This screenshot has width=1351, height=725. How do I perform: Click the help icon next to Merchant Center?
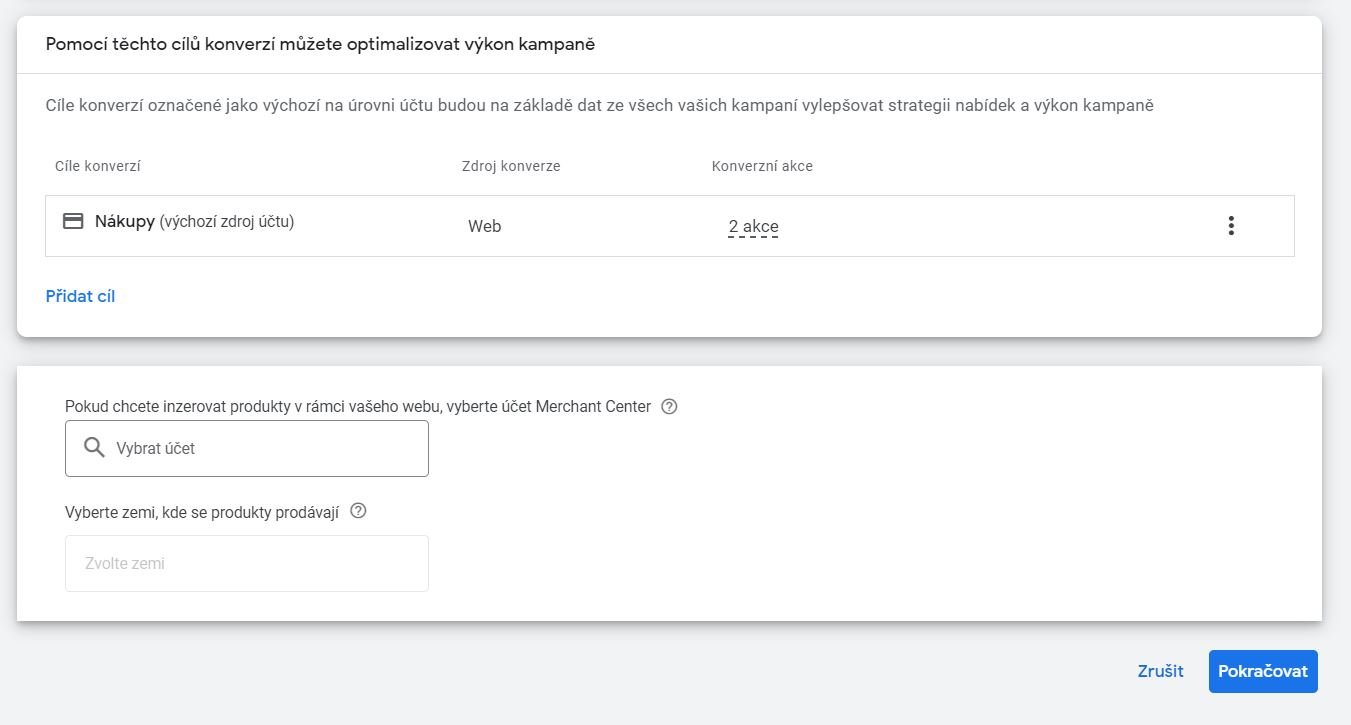(x=670, y=406)
